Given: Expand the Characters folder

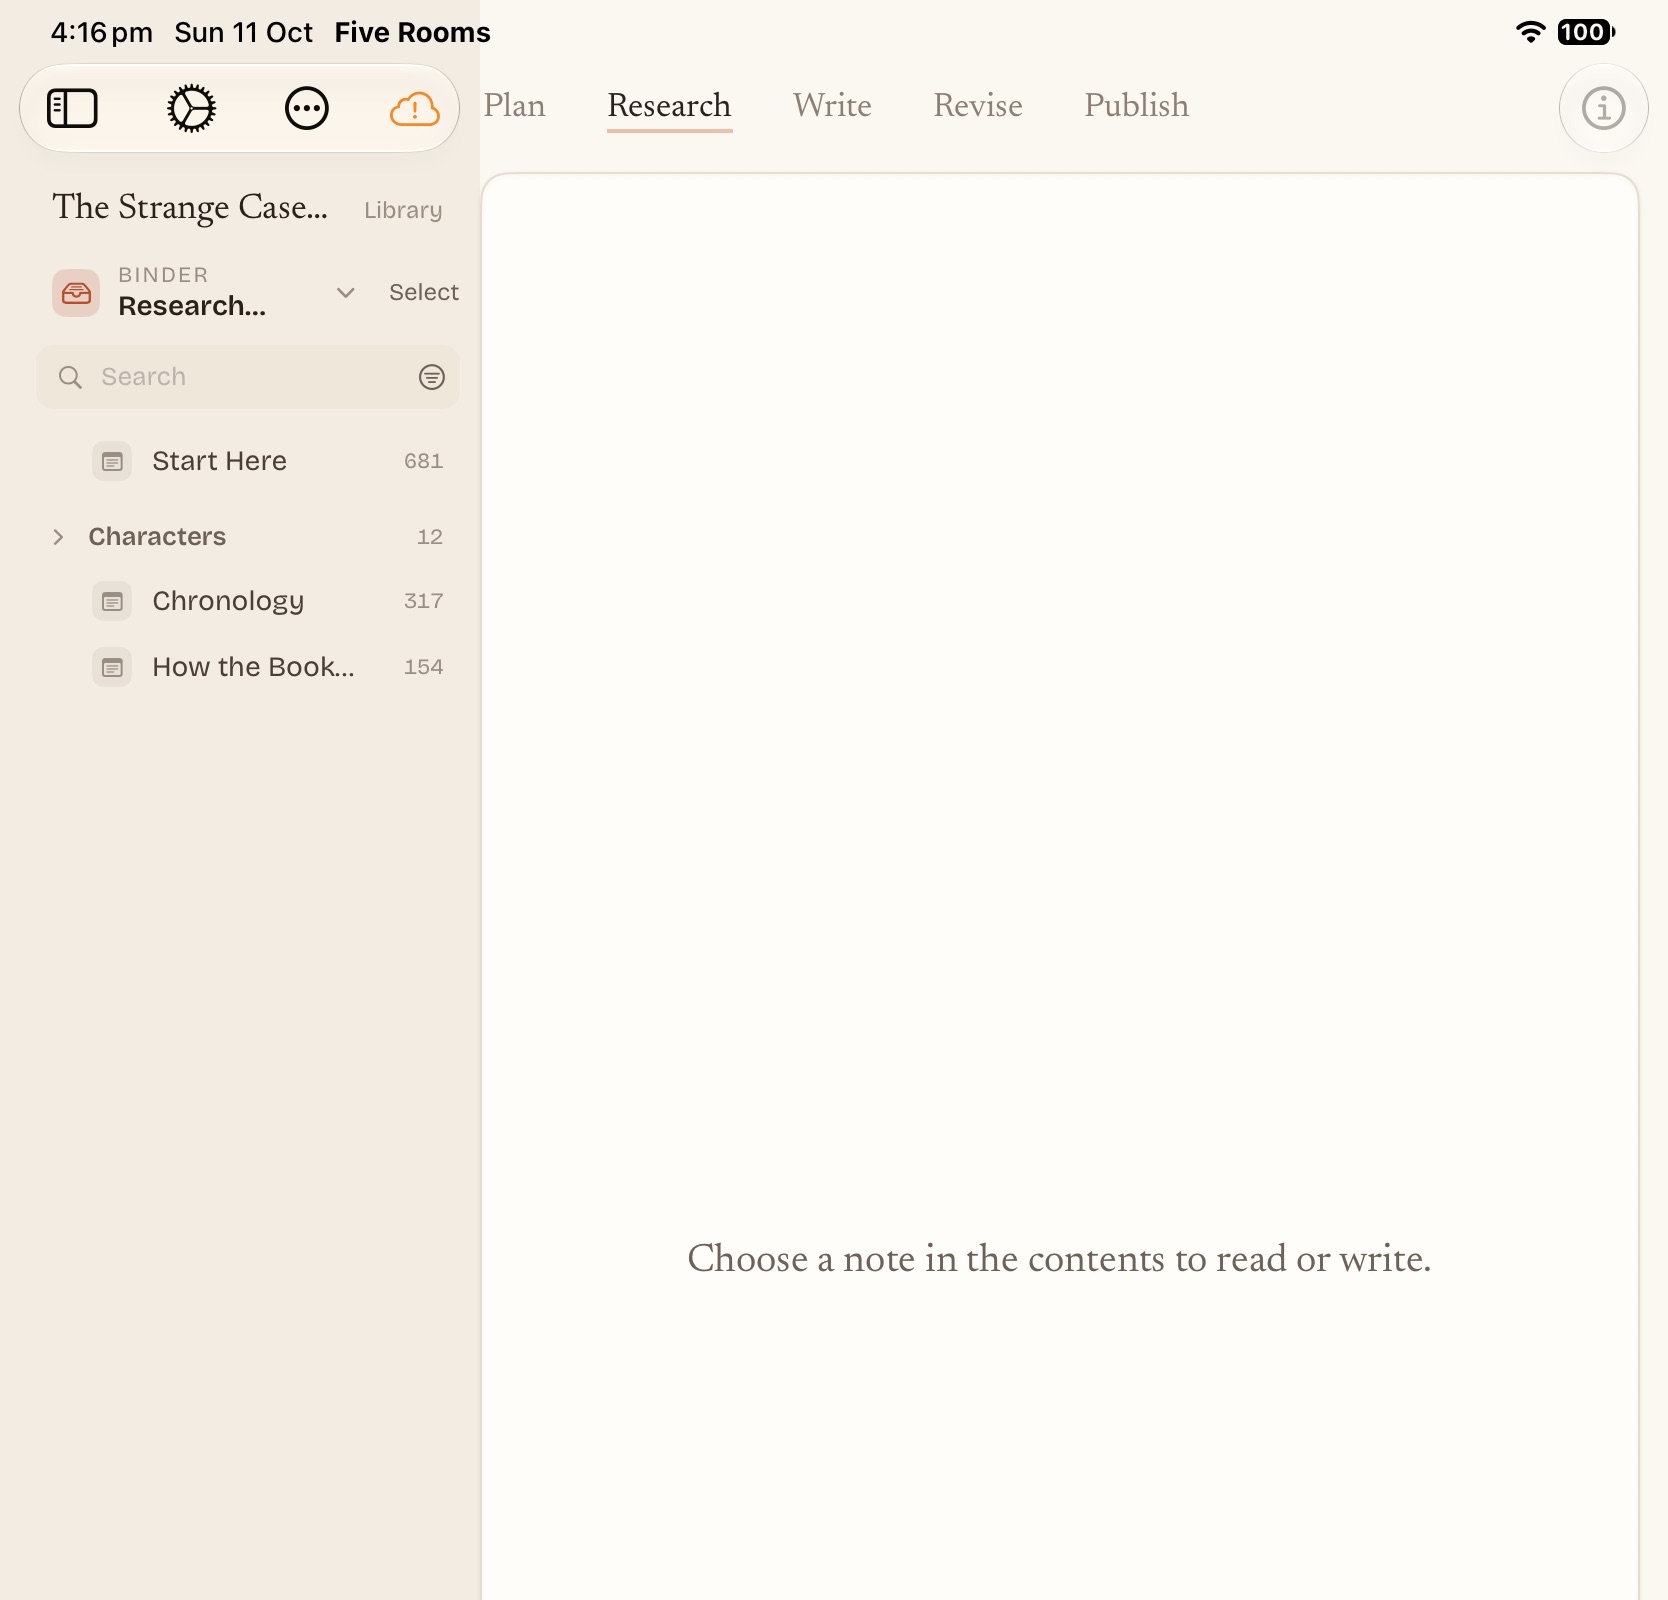Looking at the screenshot, I should point(58,537).
